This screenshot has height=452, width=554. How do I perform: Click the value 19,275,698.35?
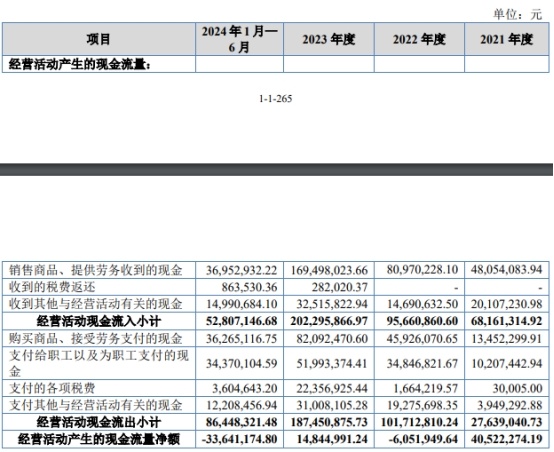point(422,405)
